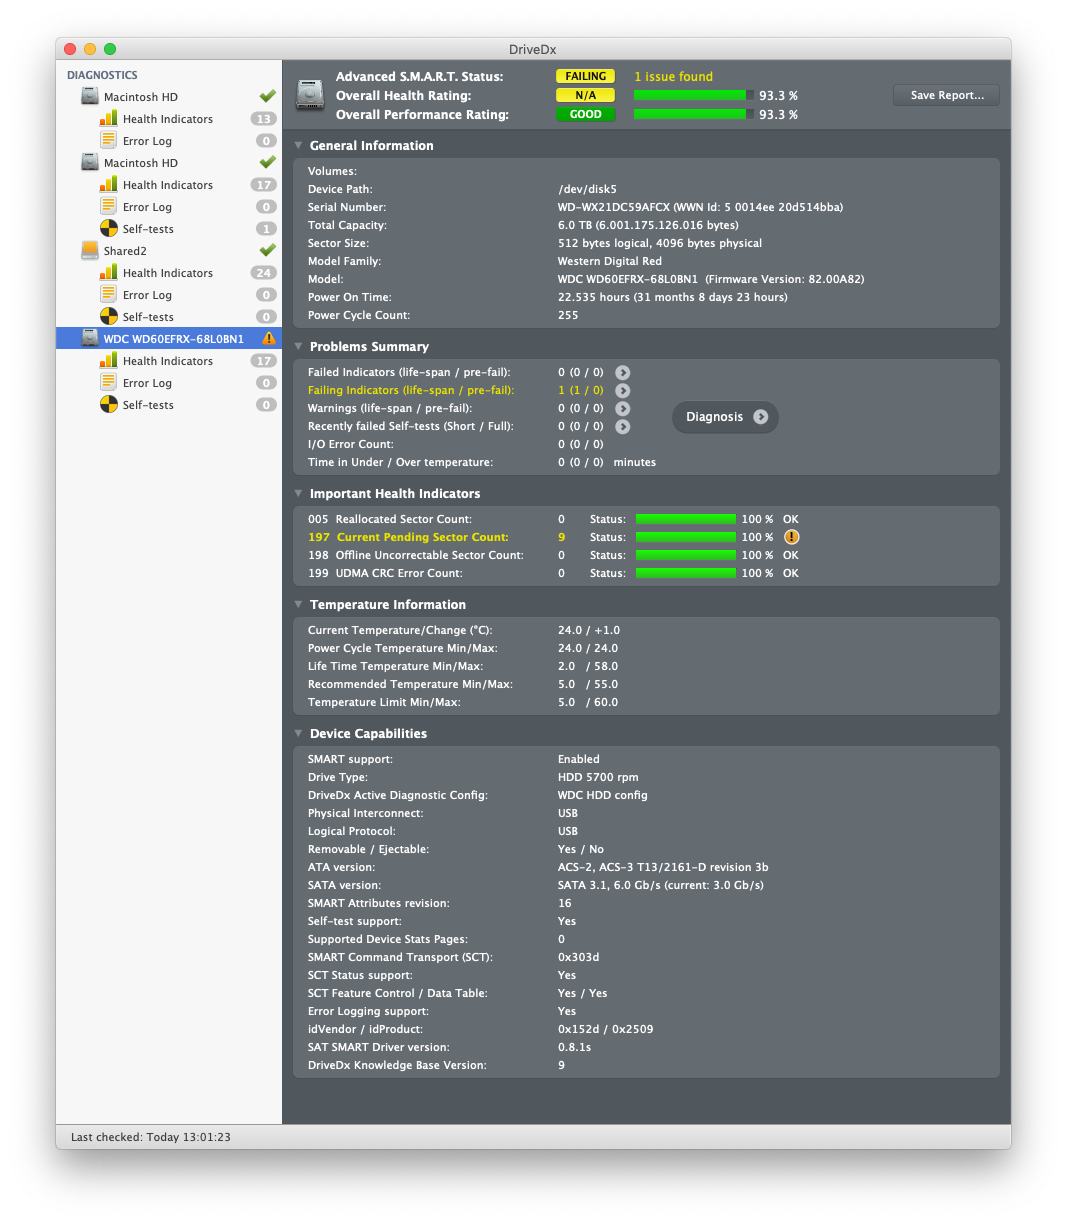This screenshot has height=1223, width=1067.
Task: Click the drive icon beside the S.M.A.R.T. status header
Action: (x=310, y=95)
